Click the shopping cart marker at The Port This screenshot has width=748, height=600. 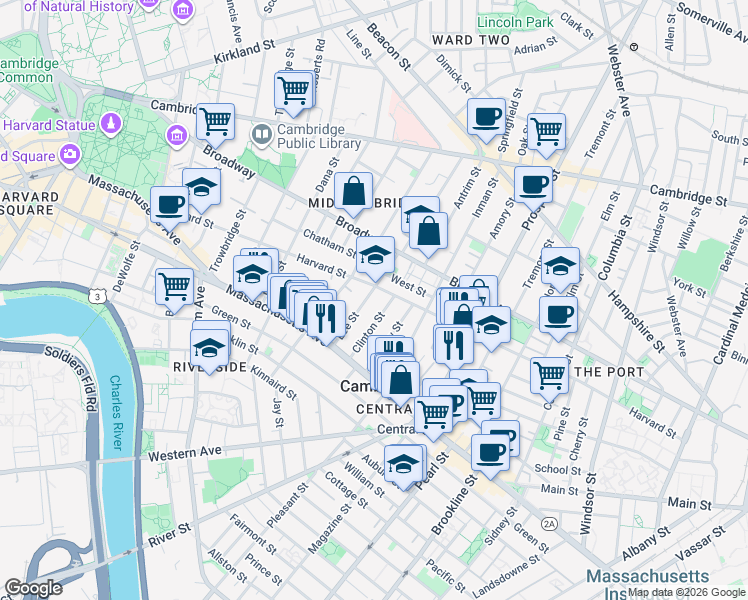(x=550, y=377)
